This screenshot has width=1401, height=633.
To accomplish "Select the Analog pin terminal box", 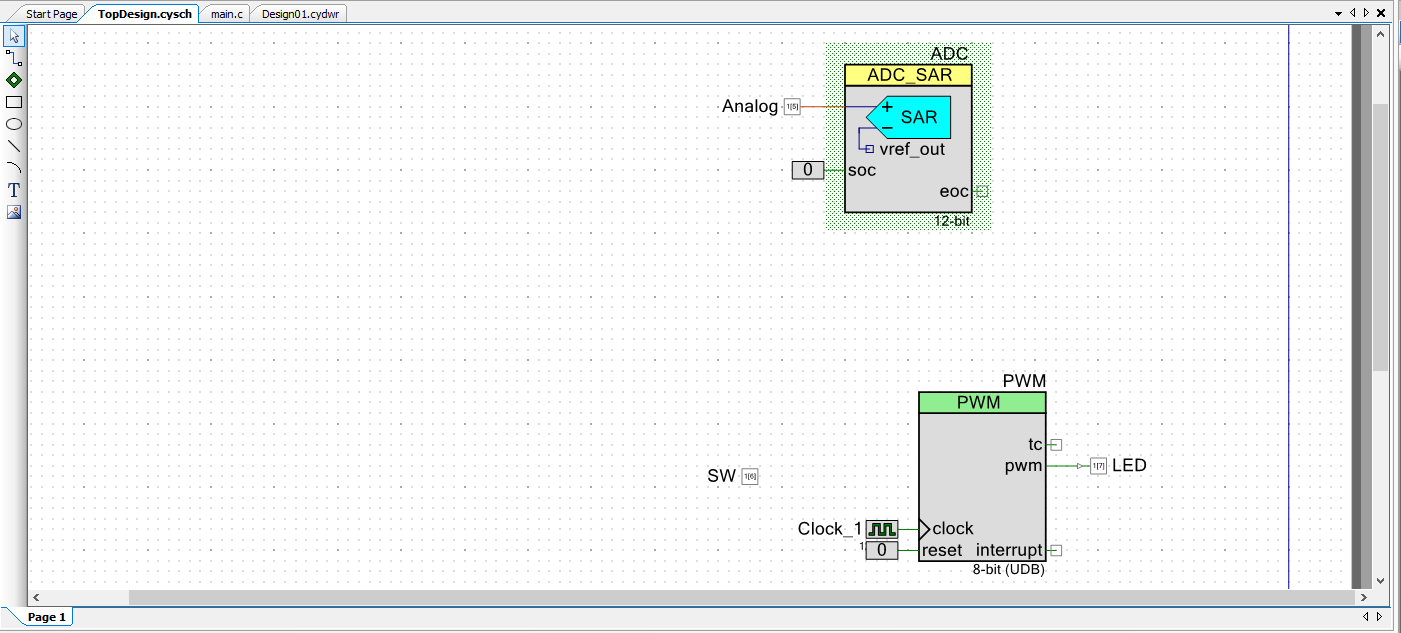I will coord(792,107).
